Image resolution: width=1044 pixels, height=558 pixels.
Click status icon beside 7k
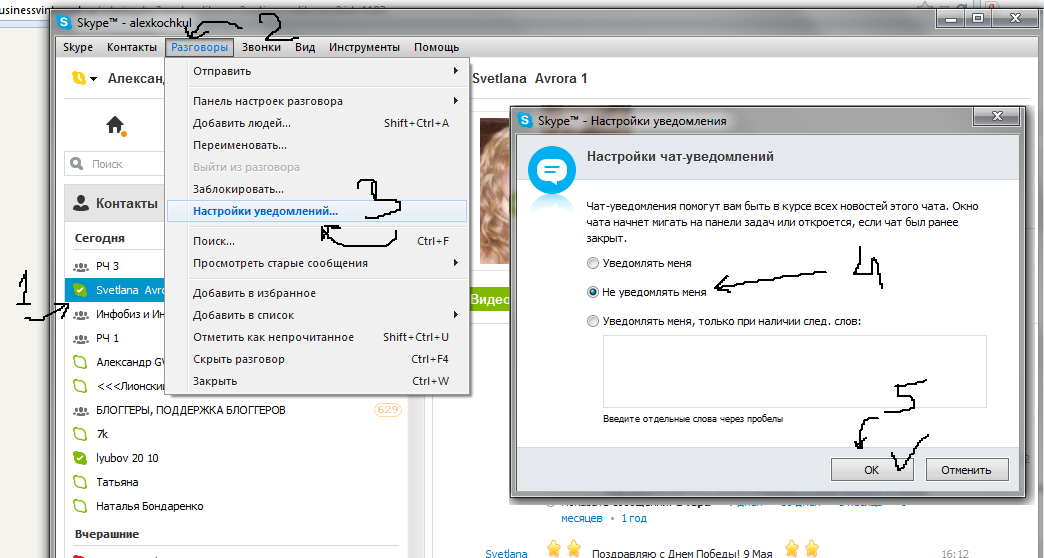point(80,434)
